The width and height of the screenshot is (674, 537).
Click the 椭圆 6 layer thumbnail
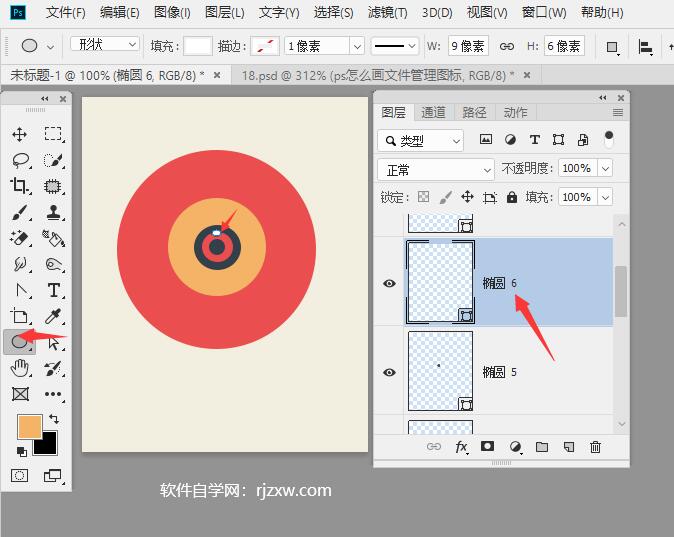pyautogui.click(x=440, y=282)
